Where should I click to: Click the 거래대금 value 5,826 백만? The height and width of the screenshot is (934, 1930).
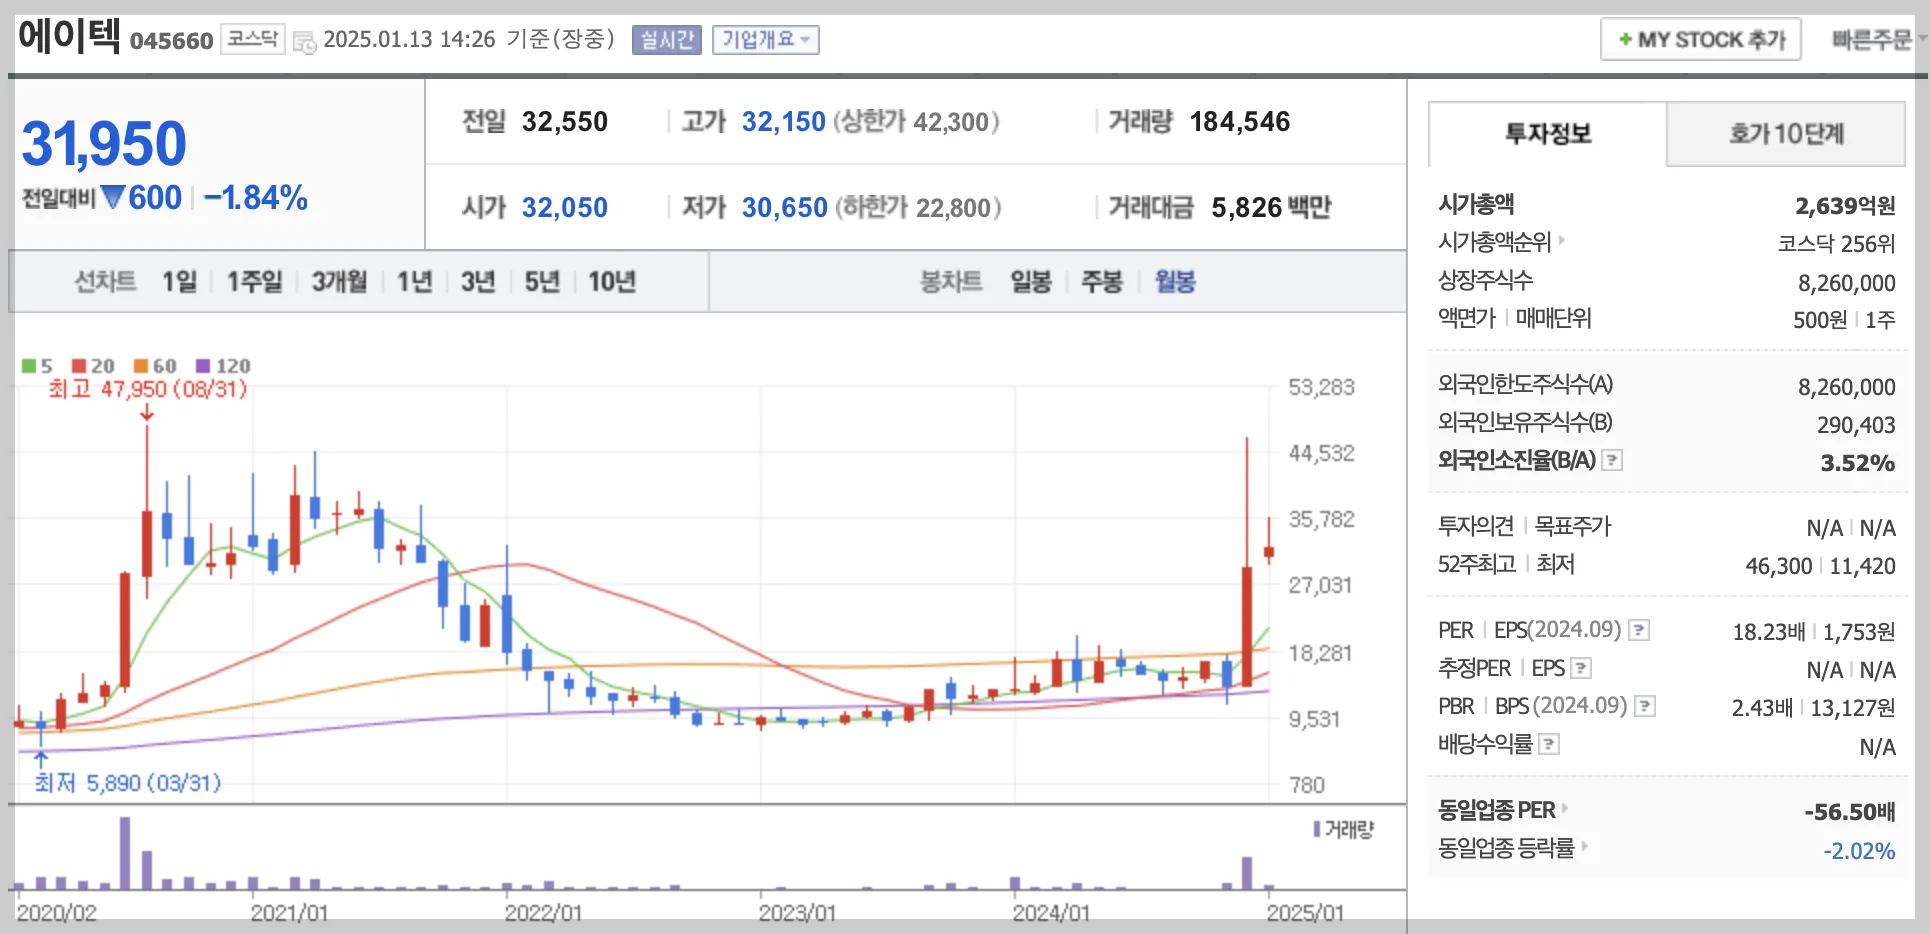(x=1271, y=208)
